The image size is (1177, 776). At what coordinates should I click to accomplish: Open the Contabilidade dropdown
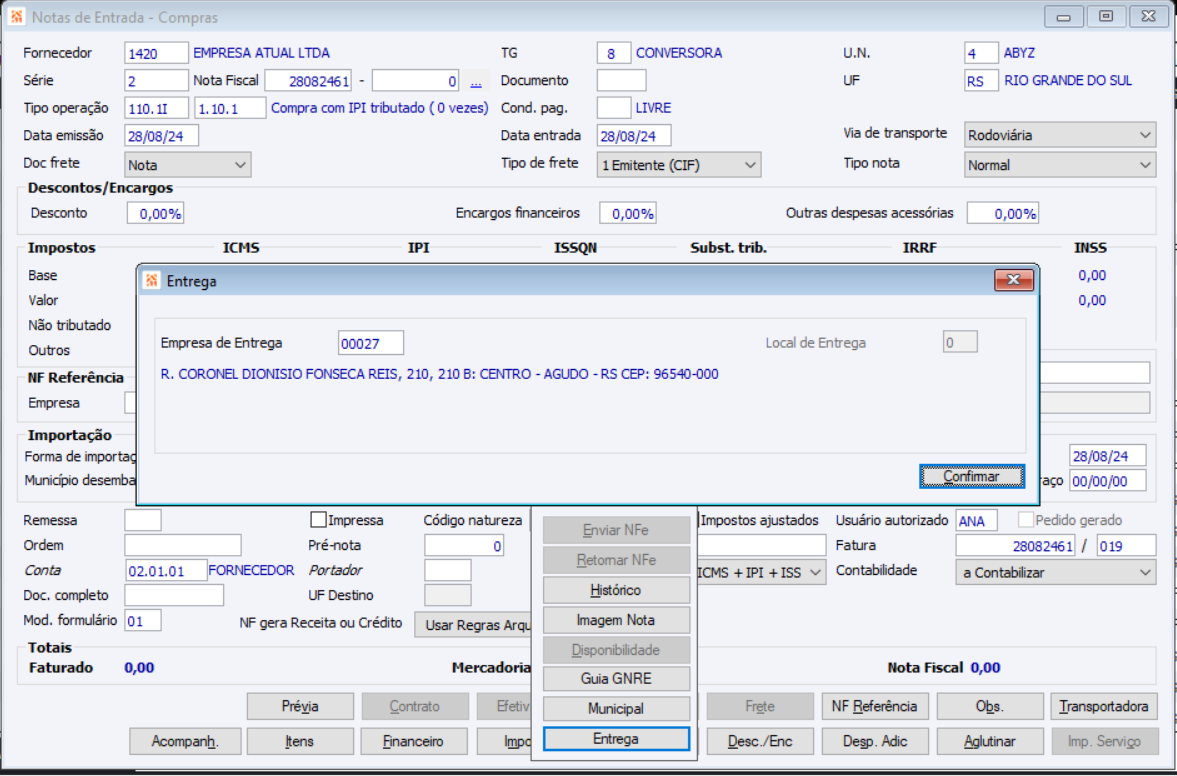1055,573
